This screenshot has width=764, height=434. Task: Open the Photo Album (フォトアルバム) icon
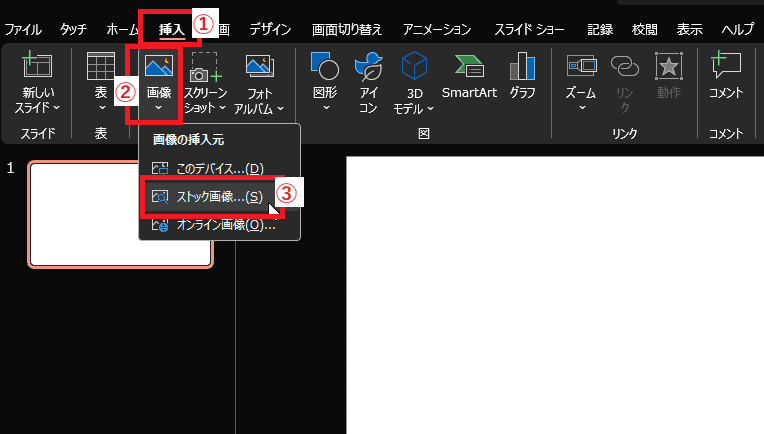260,67
